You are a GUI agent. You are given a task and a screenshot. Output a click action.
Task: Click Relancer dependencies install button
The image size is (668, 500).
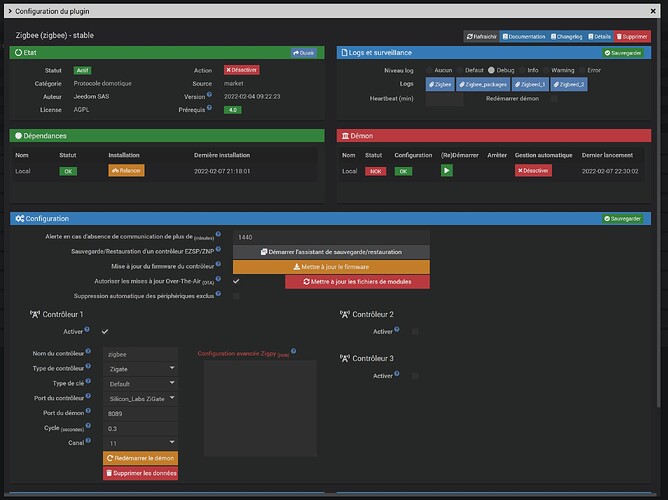coord(126,171)
